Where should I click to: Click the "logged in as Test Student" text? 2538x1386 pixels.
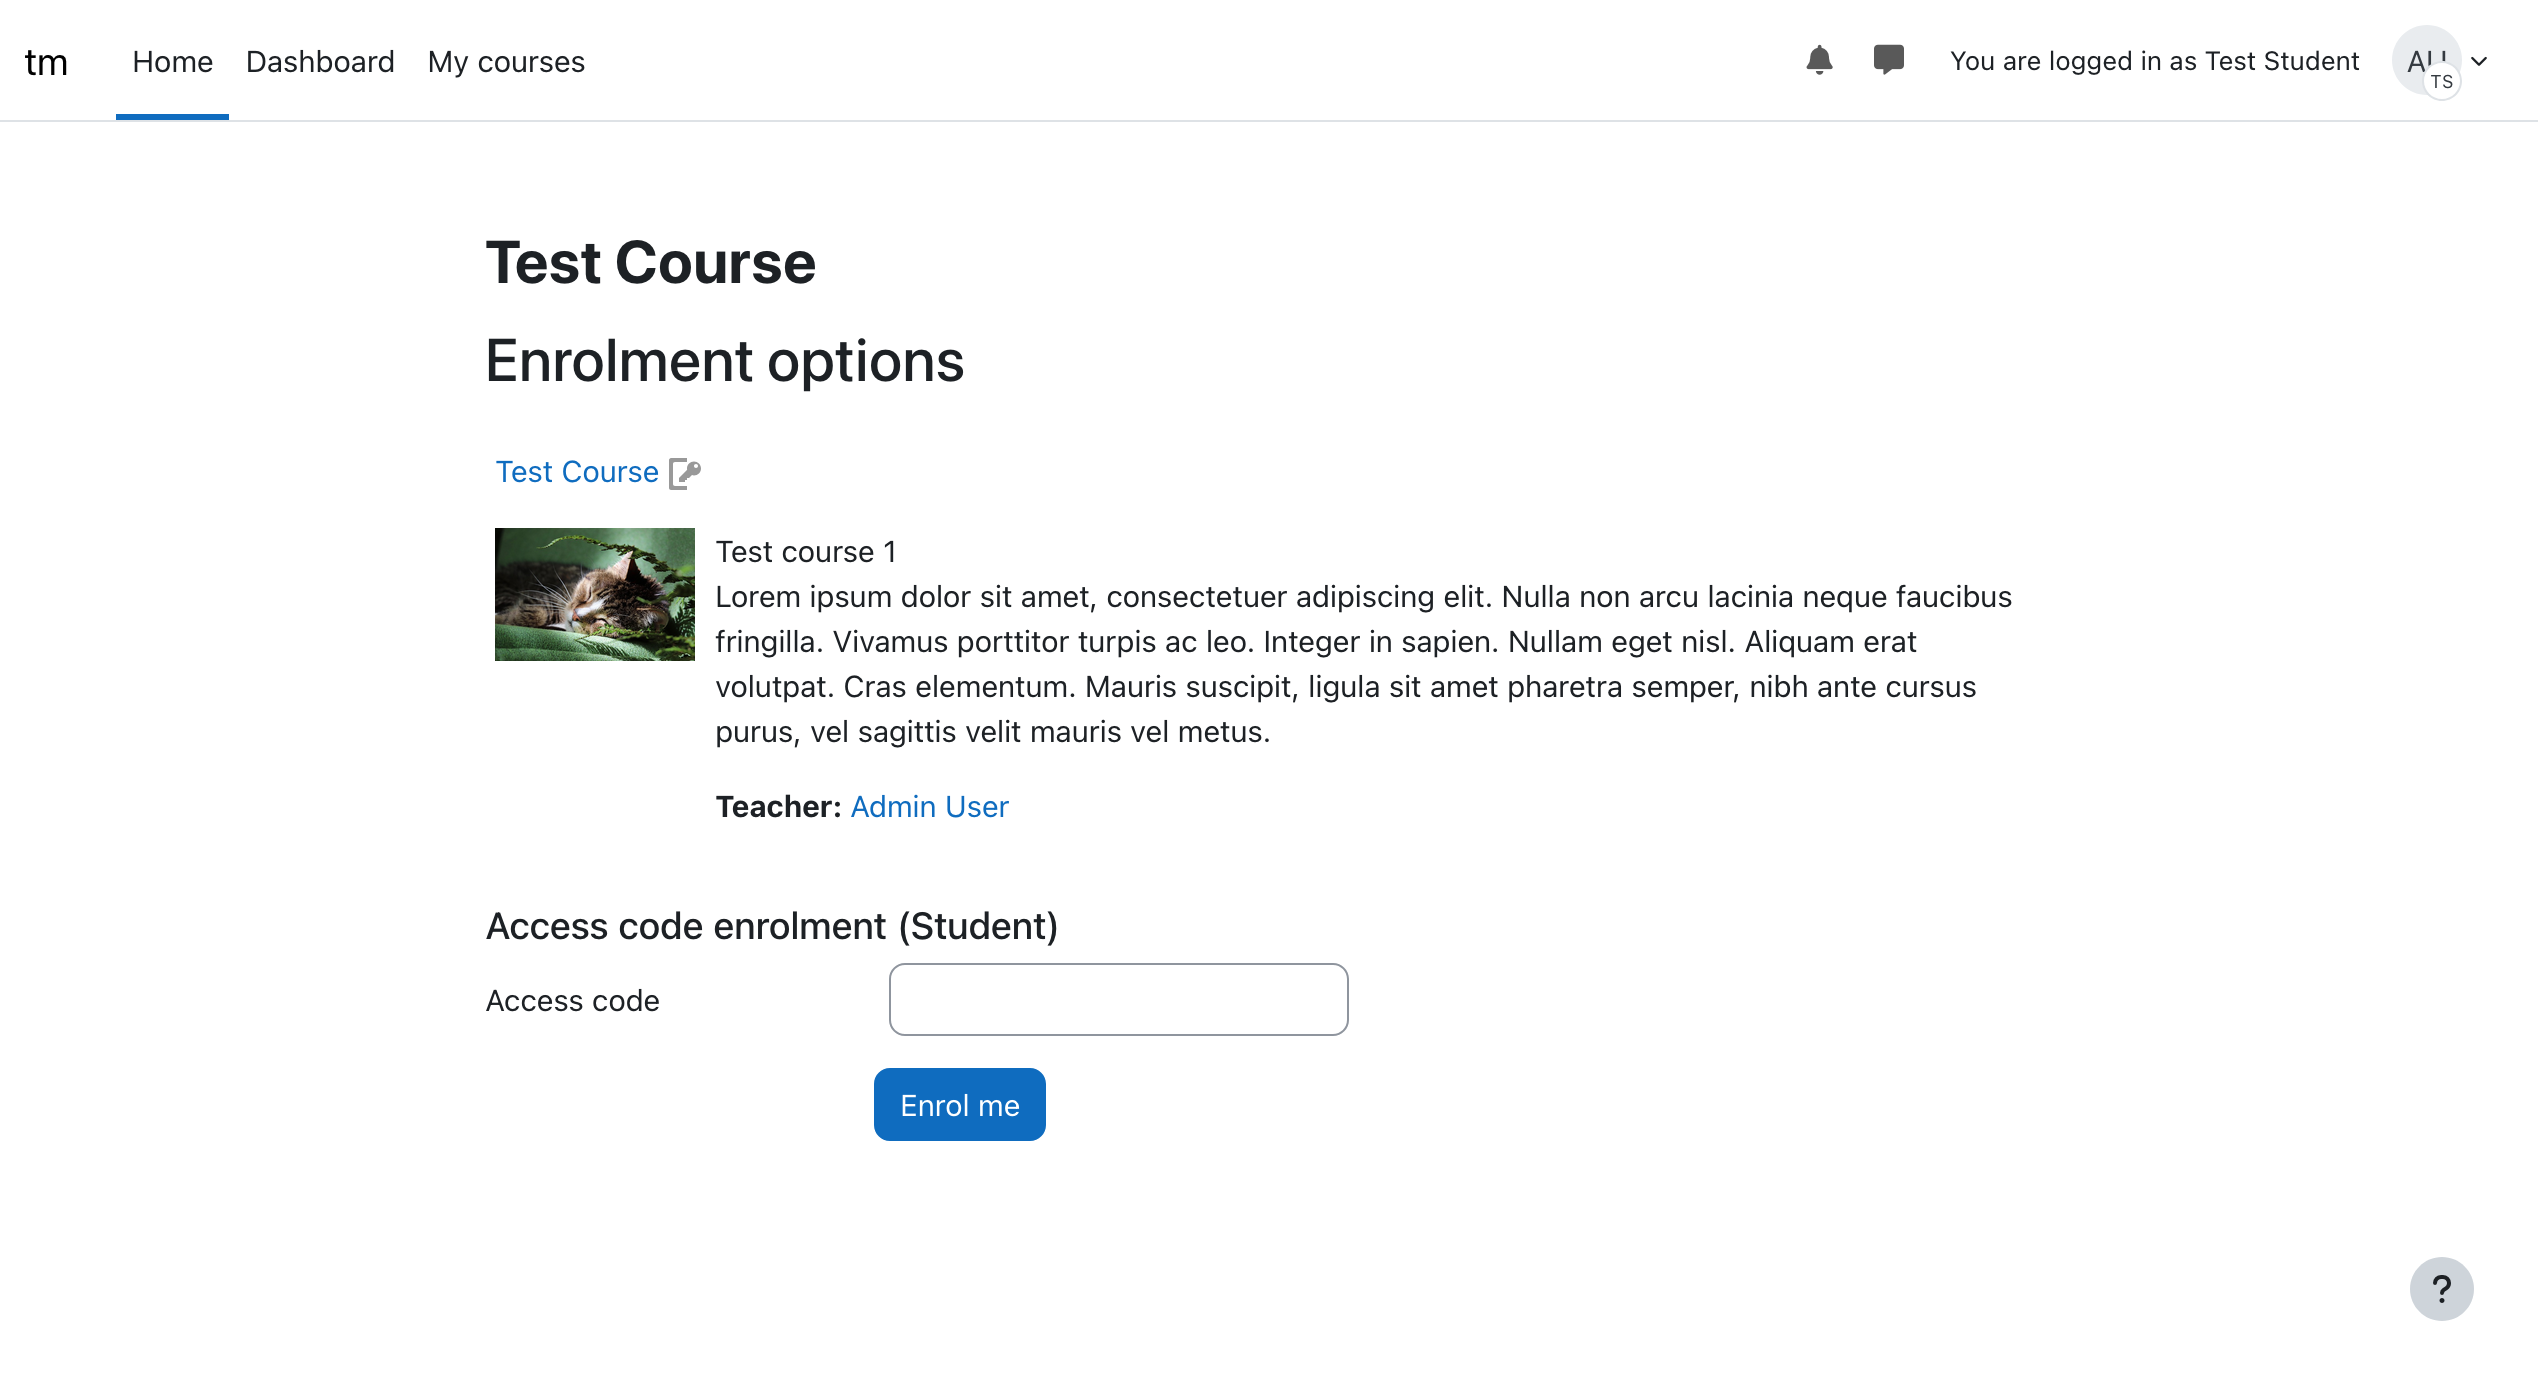(x=2154, y=61)
